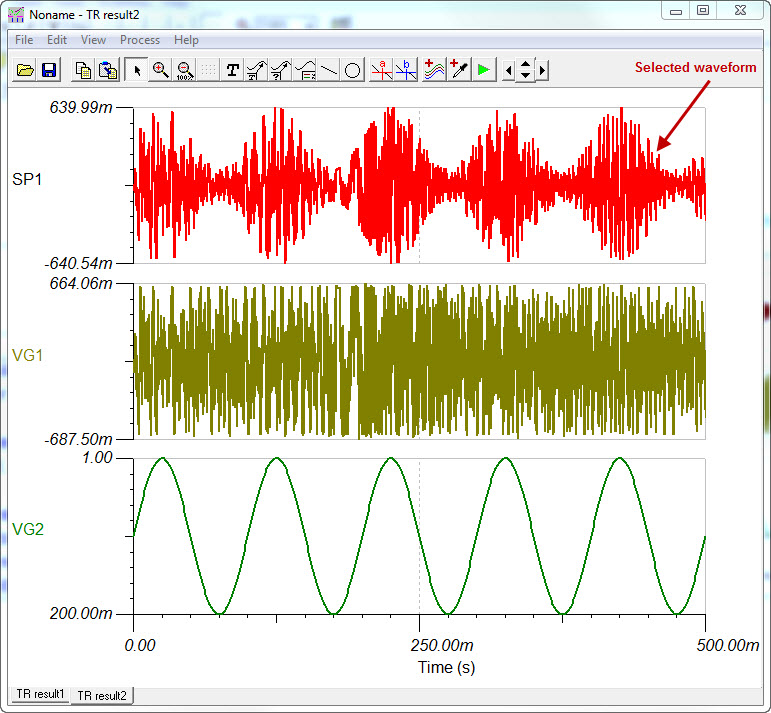Select the pointer arrow tool
The height and width of the screenshot is (713, 771).
pos(136,70)
